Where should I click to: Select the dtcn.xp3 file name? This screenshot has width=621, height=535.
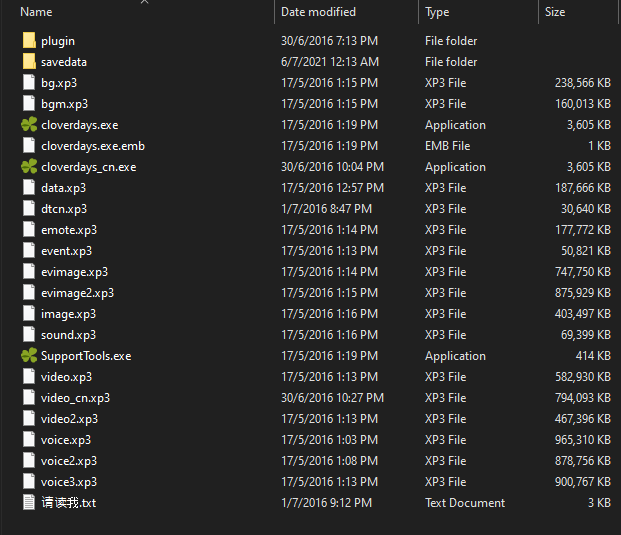pyautogui.click(x=64, y=209)
